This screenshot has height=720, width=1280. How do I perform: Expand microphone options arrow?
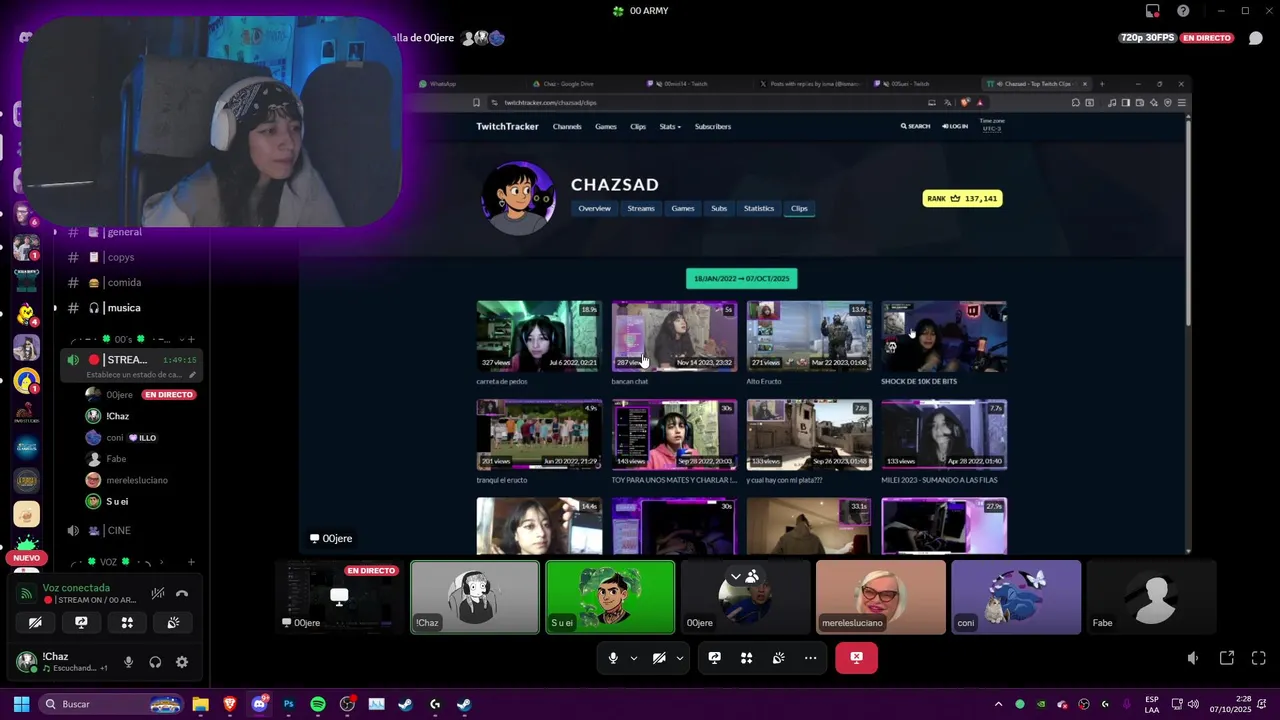[x=634, y=658]
